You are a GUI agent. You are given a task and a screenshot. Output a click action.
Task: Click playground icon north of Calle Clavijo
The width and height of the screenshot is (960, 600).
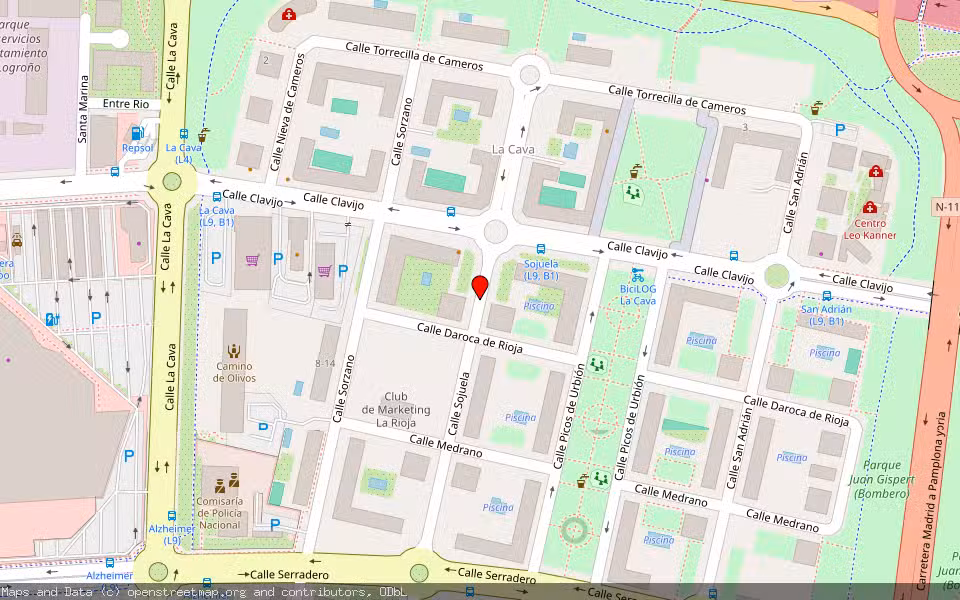632,194
